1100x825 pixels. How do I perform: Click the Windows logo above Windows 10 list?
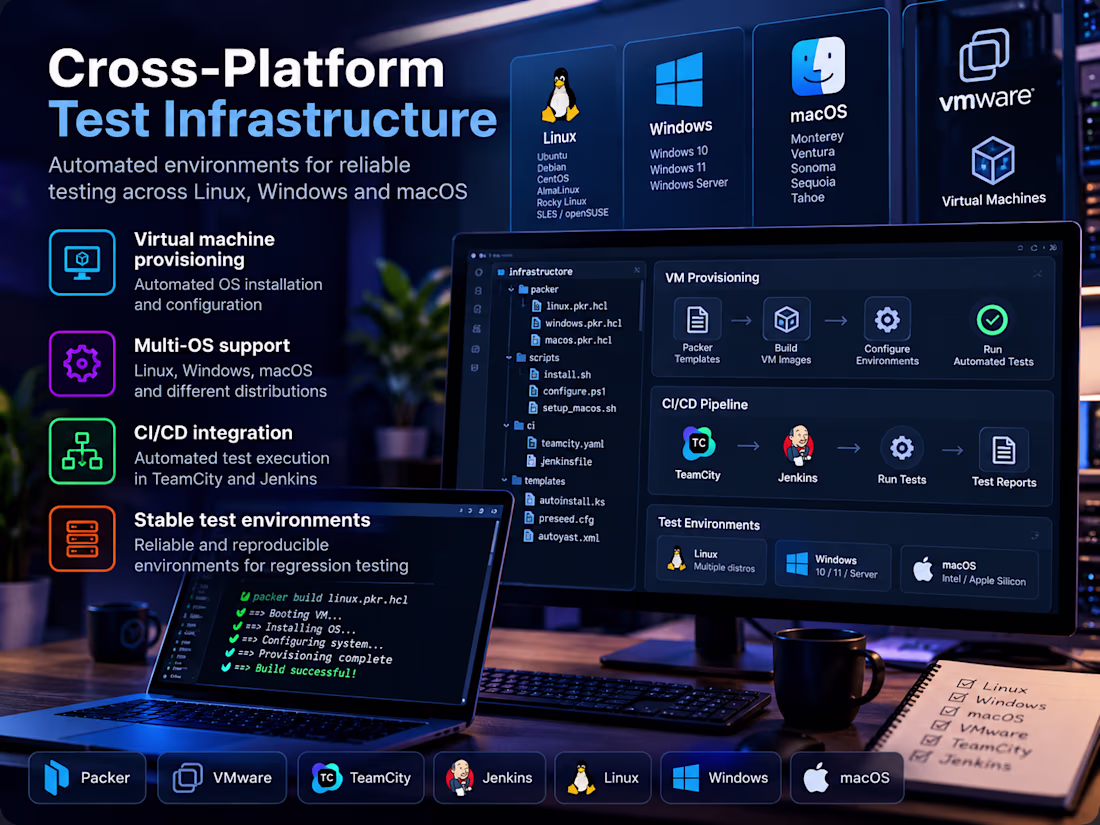point(679,80)
